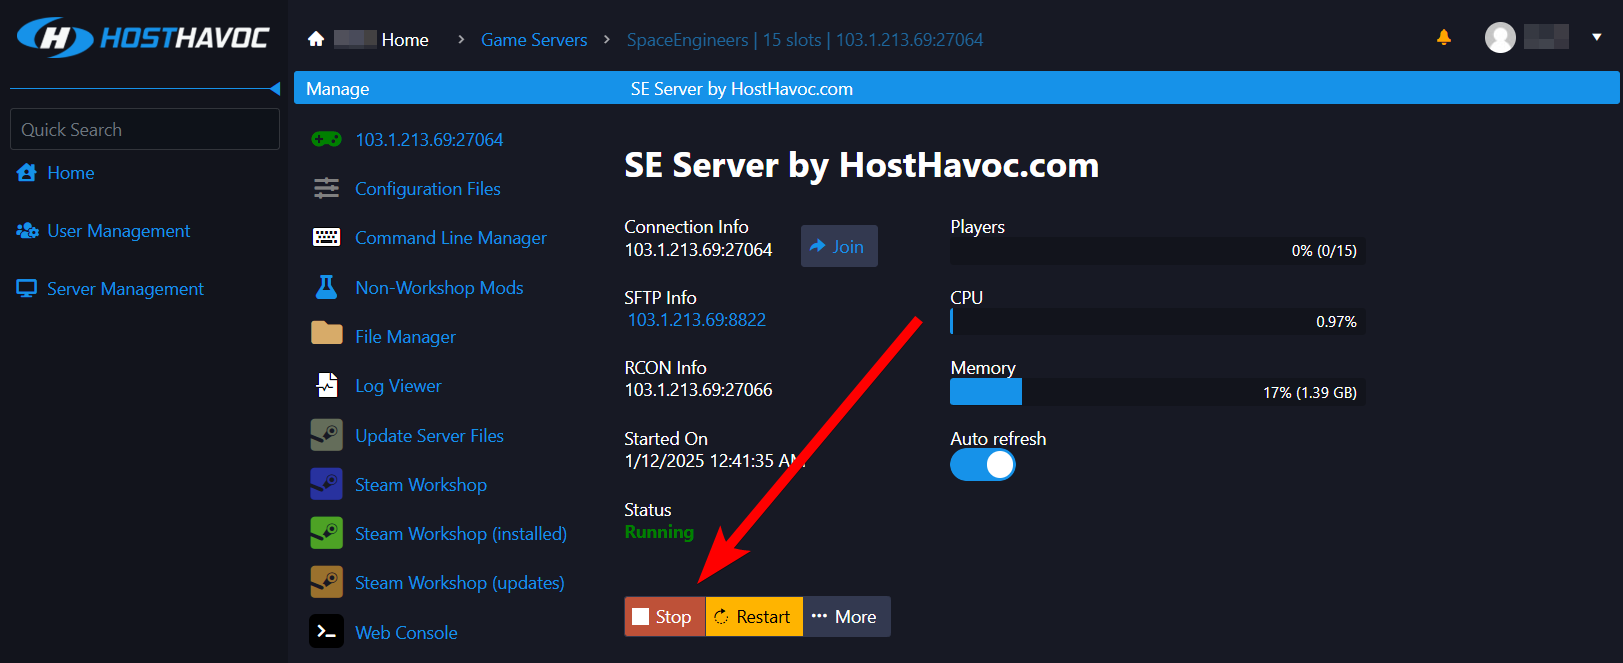Screen dimensions: 1623x663
Task: Click the User Management users icon
Action: pyautogui.click(x=27, y=231)
